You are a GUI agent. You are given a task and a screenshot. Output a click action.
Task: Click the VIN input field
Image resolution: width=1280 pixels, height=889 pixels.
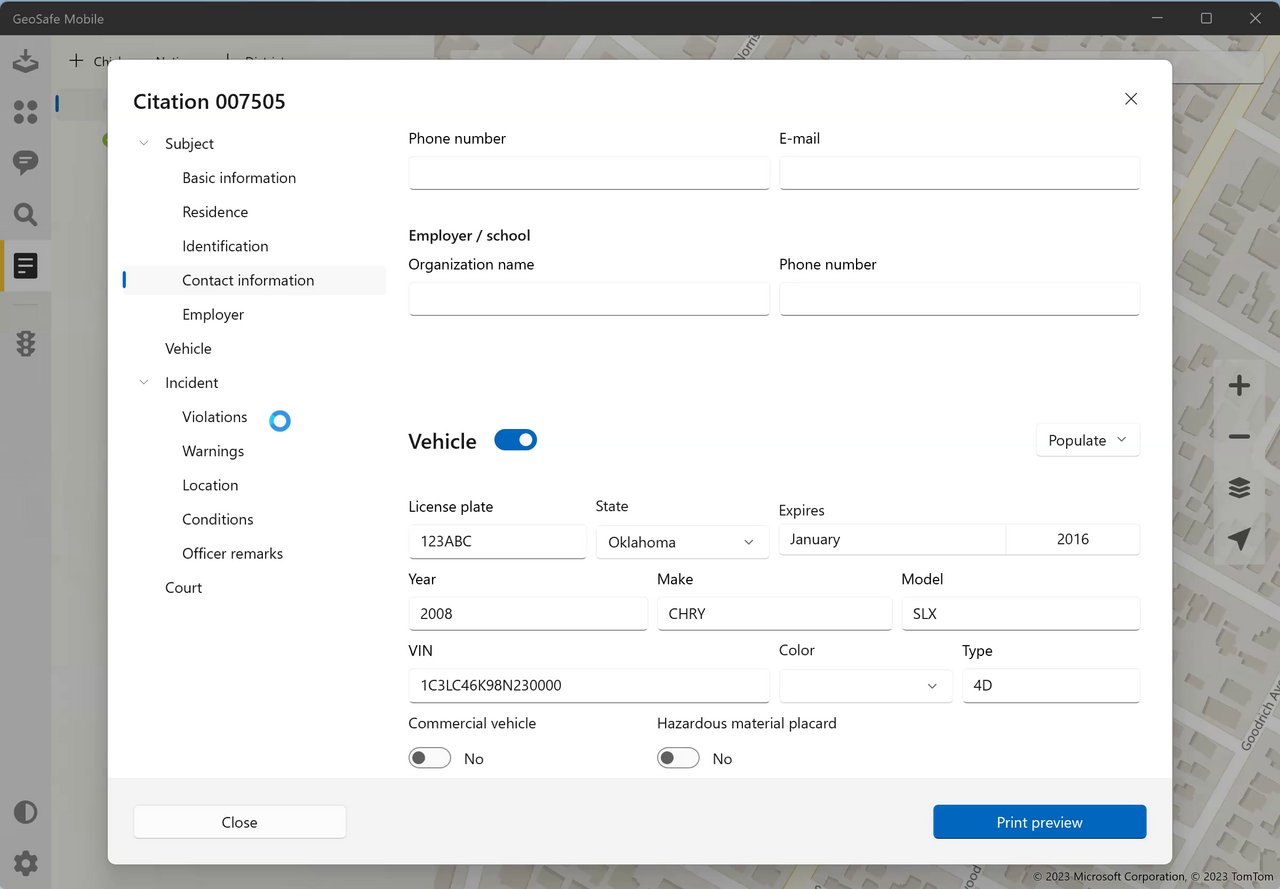pyautogui.click(x=588, y=686)
